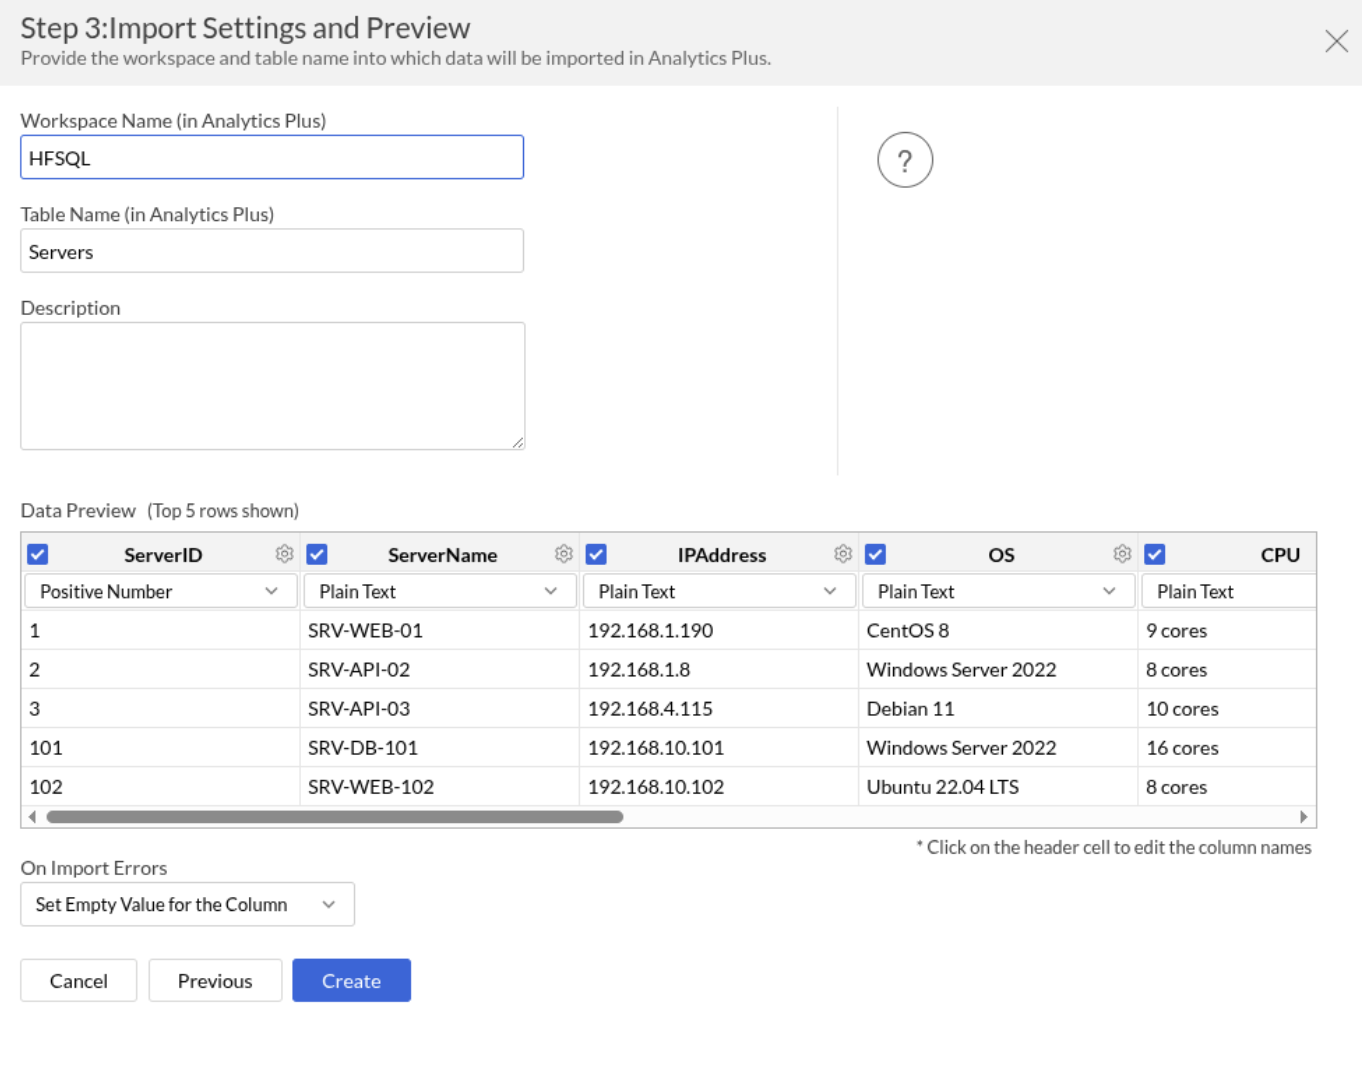Select the Ubuntu 22.04 LTS cell
The image size is (1362, 1068).
[998, 786]
